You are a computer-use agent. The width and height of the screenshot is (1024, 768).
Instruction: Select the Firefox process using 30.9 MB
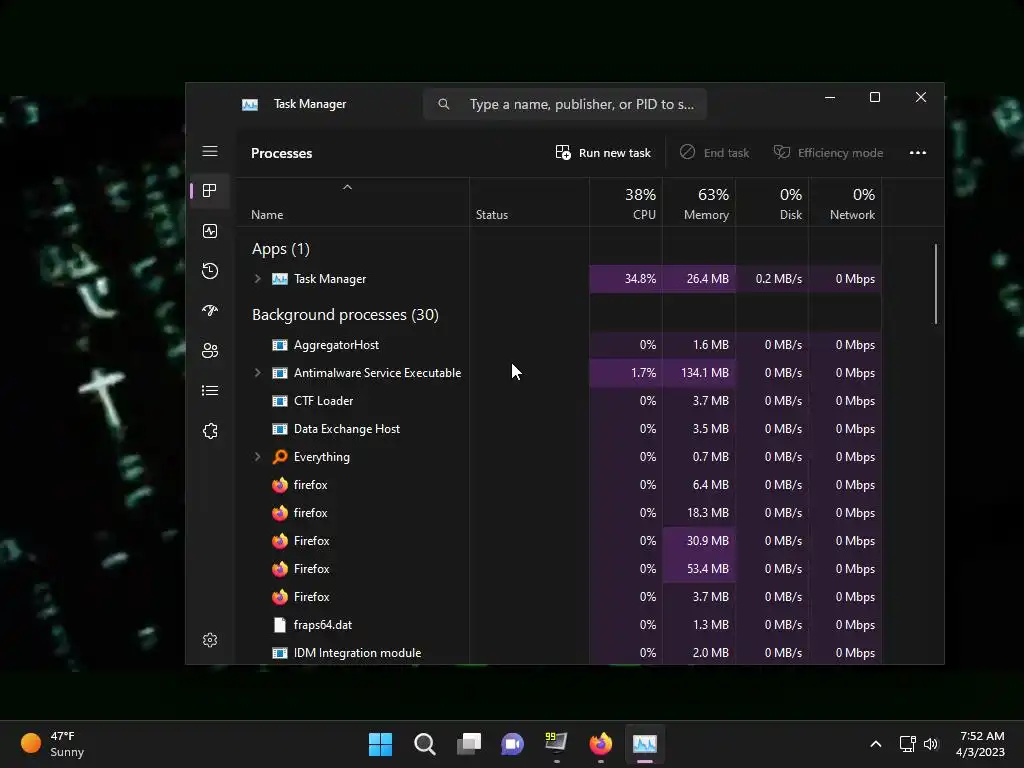[x=558, y=541]
